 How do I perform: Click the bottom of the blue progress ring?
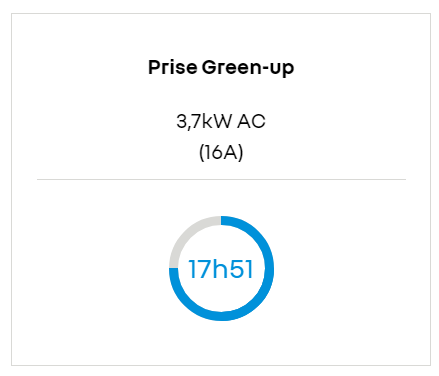[x=221, y=316]
